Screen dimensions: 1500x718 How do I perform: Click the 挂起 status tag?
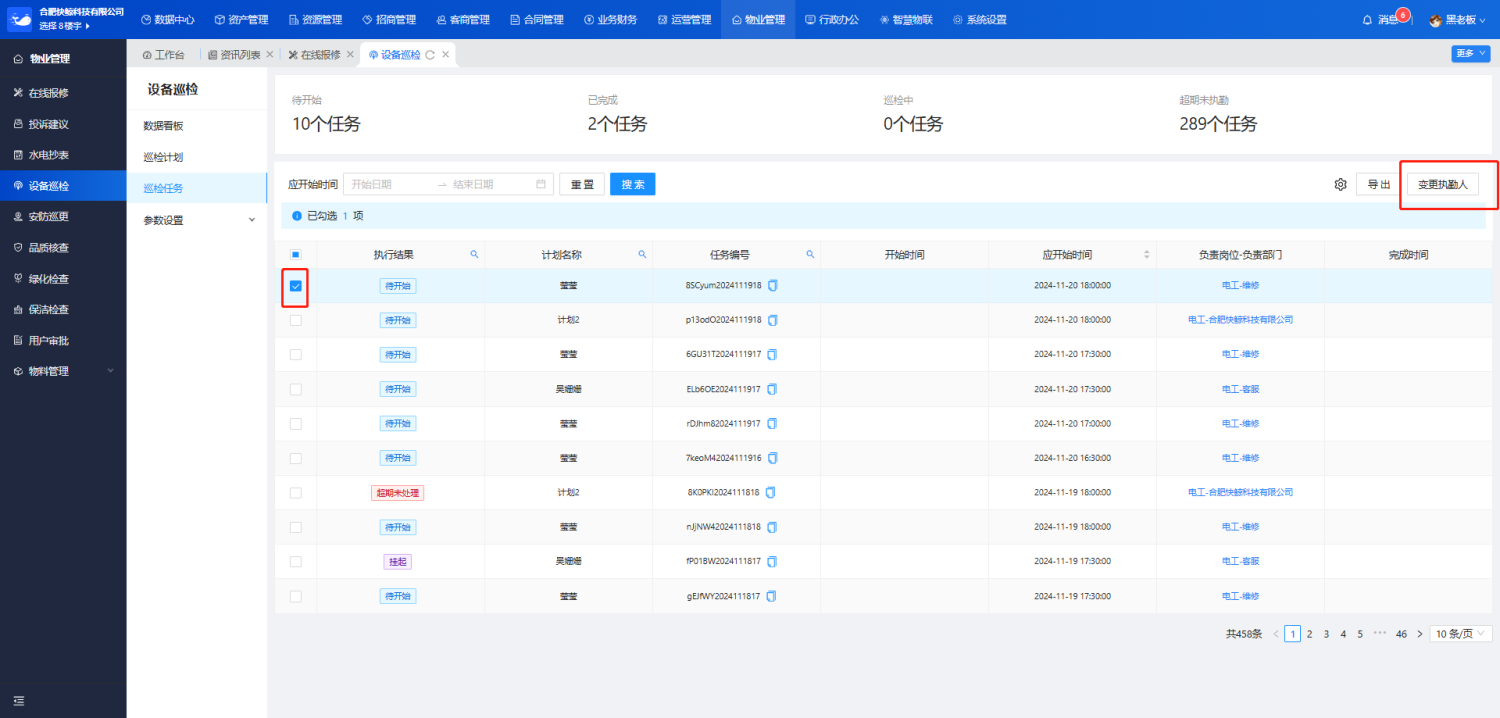pos(398,561)
